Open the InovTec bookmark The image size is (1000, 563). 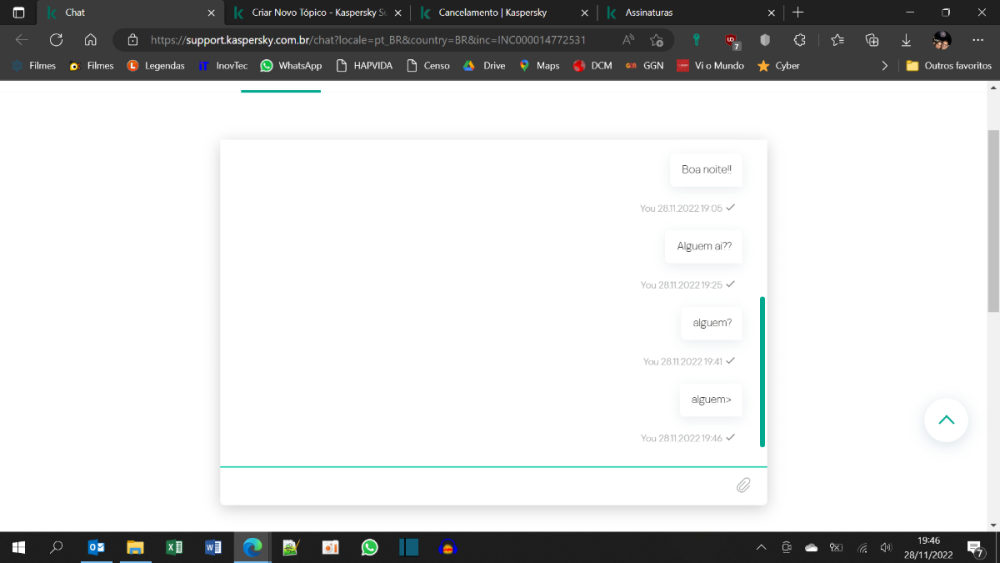click(x=223, y=66)
